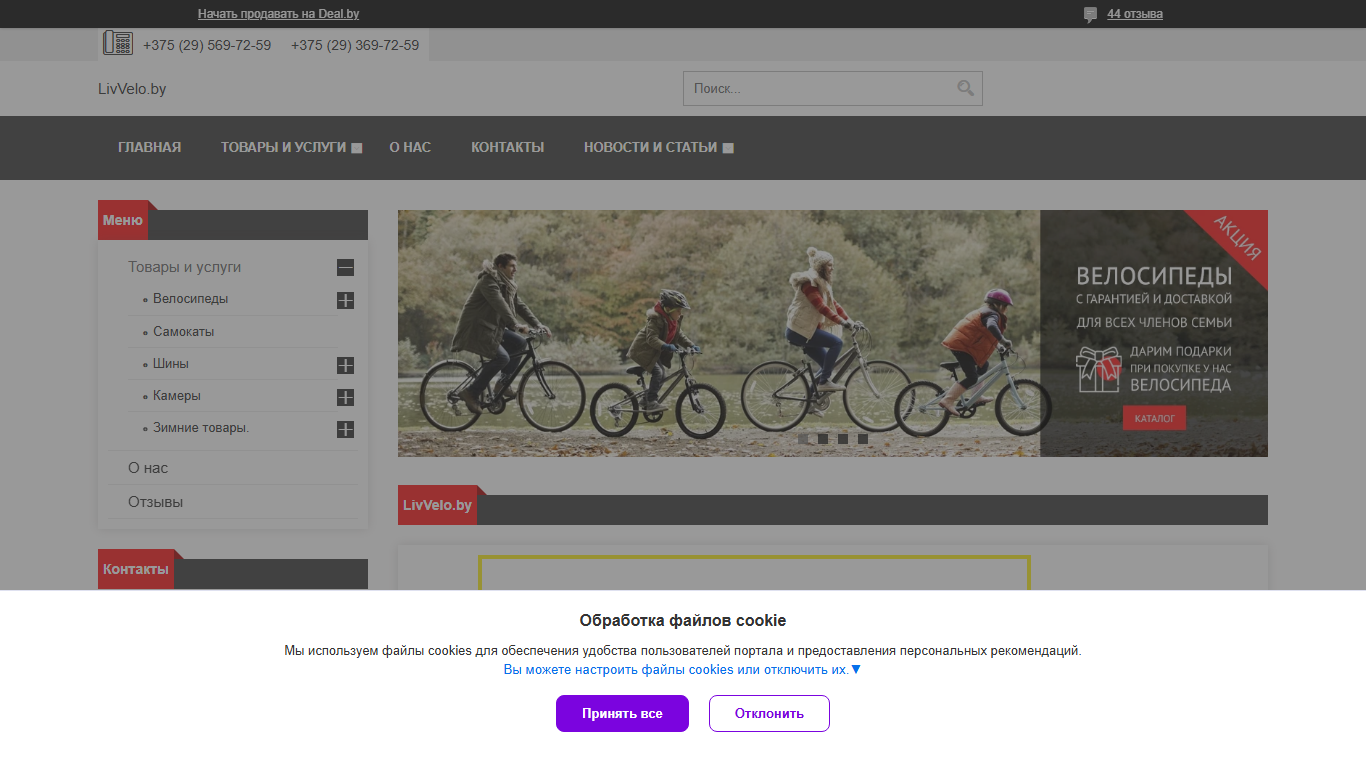Expand cookie settings triangle arrow

855,669
